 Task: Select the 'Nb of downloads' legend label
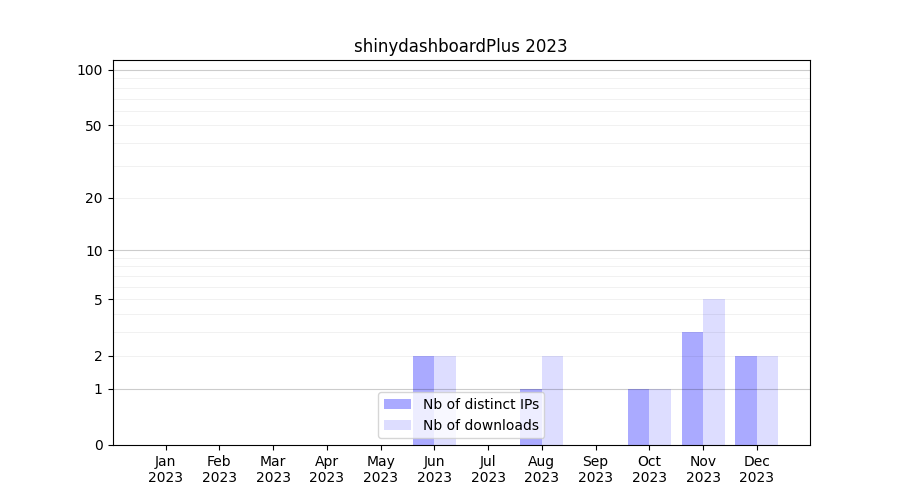480,425
